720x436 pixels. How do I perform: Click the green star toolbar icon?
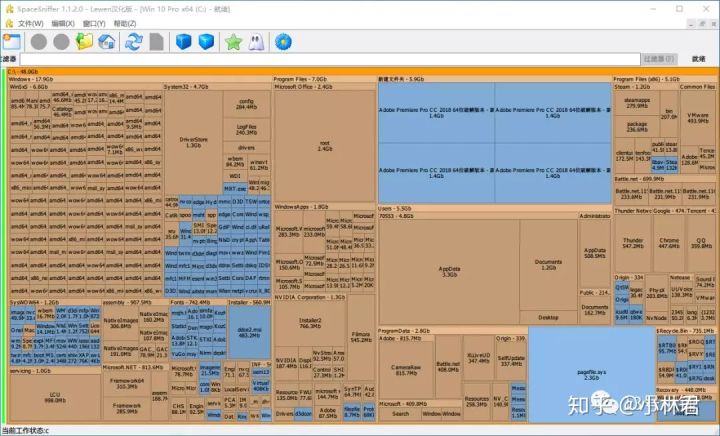pos(233,41)
